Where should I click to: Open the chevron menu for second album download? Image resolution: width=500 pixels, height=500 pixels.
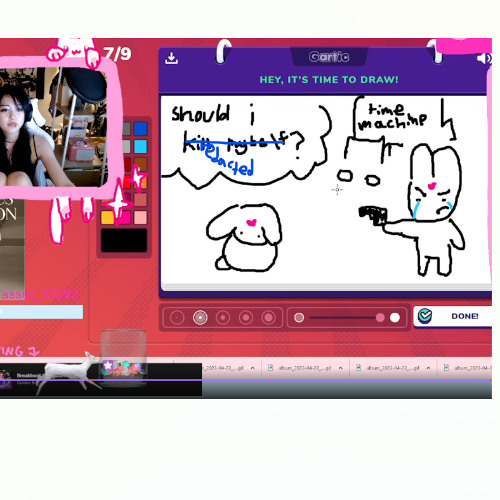tap(340, 368)
